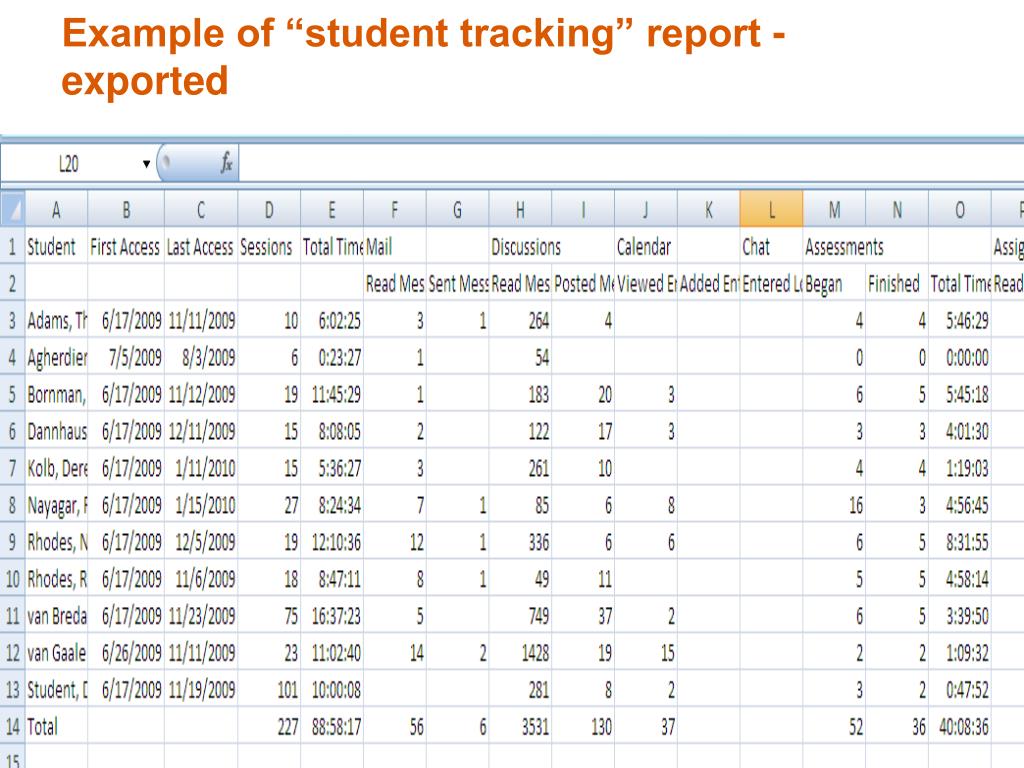Screen dimensions: 1024x768
Task: Click the 'Kolb, Dere' student cell
Action: click(x=56, y=468)
